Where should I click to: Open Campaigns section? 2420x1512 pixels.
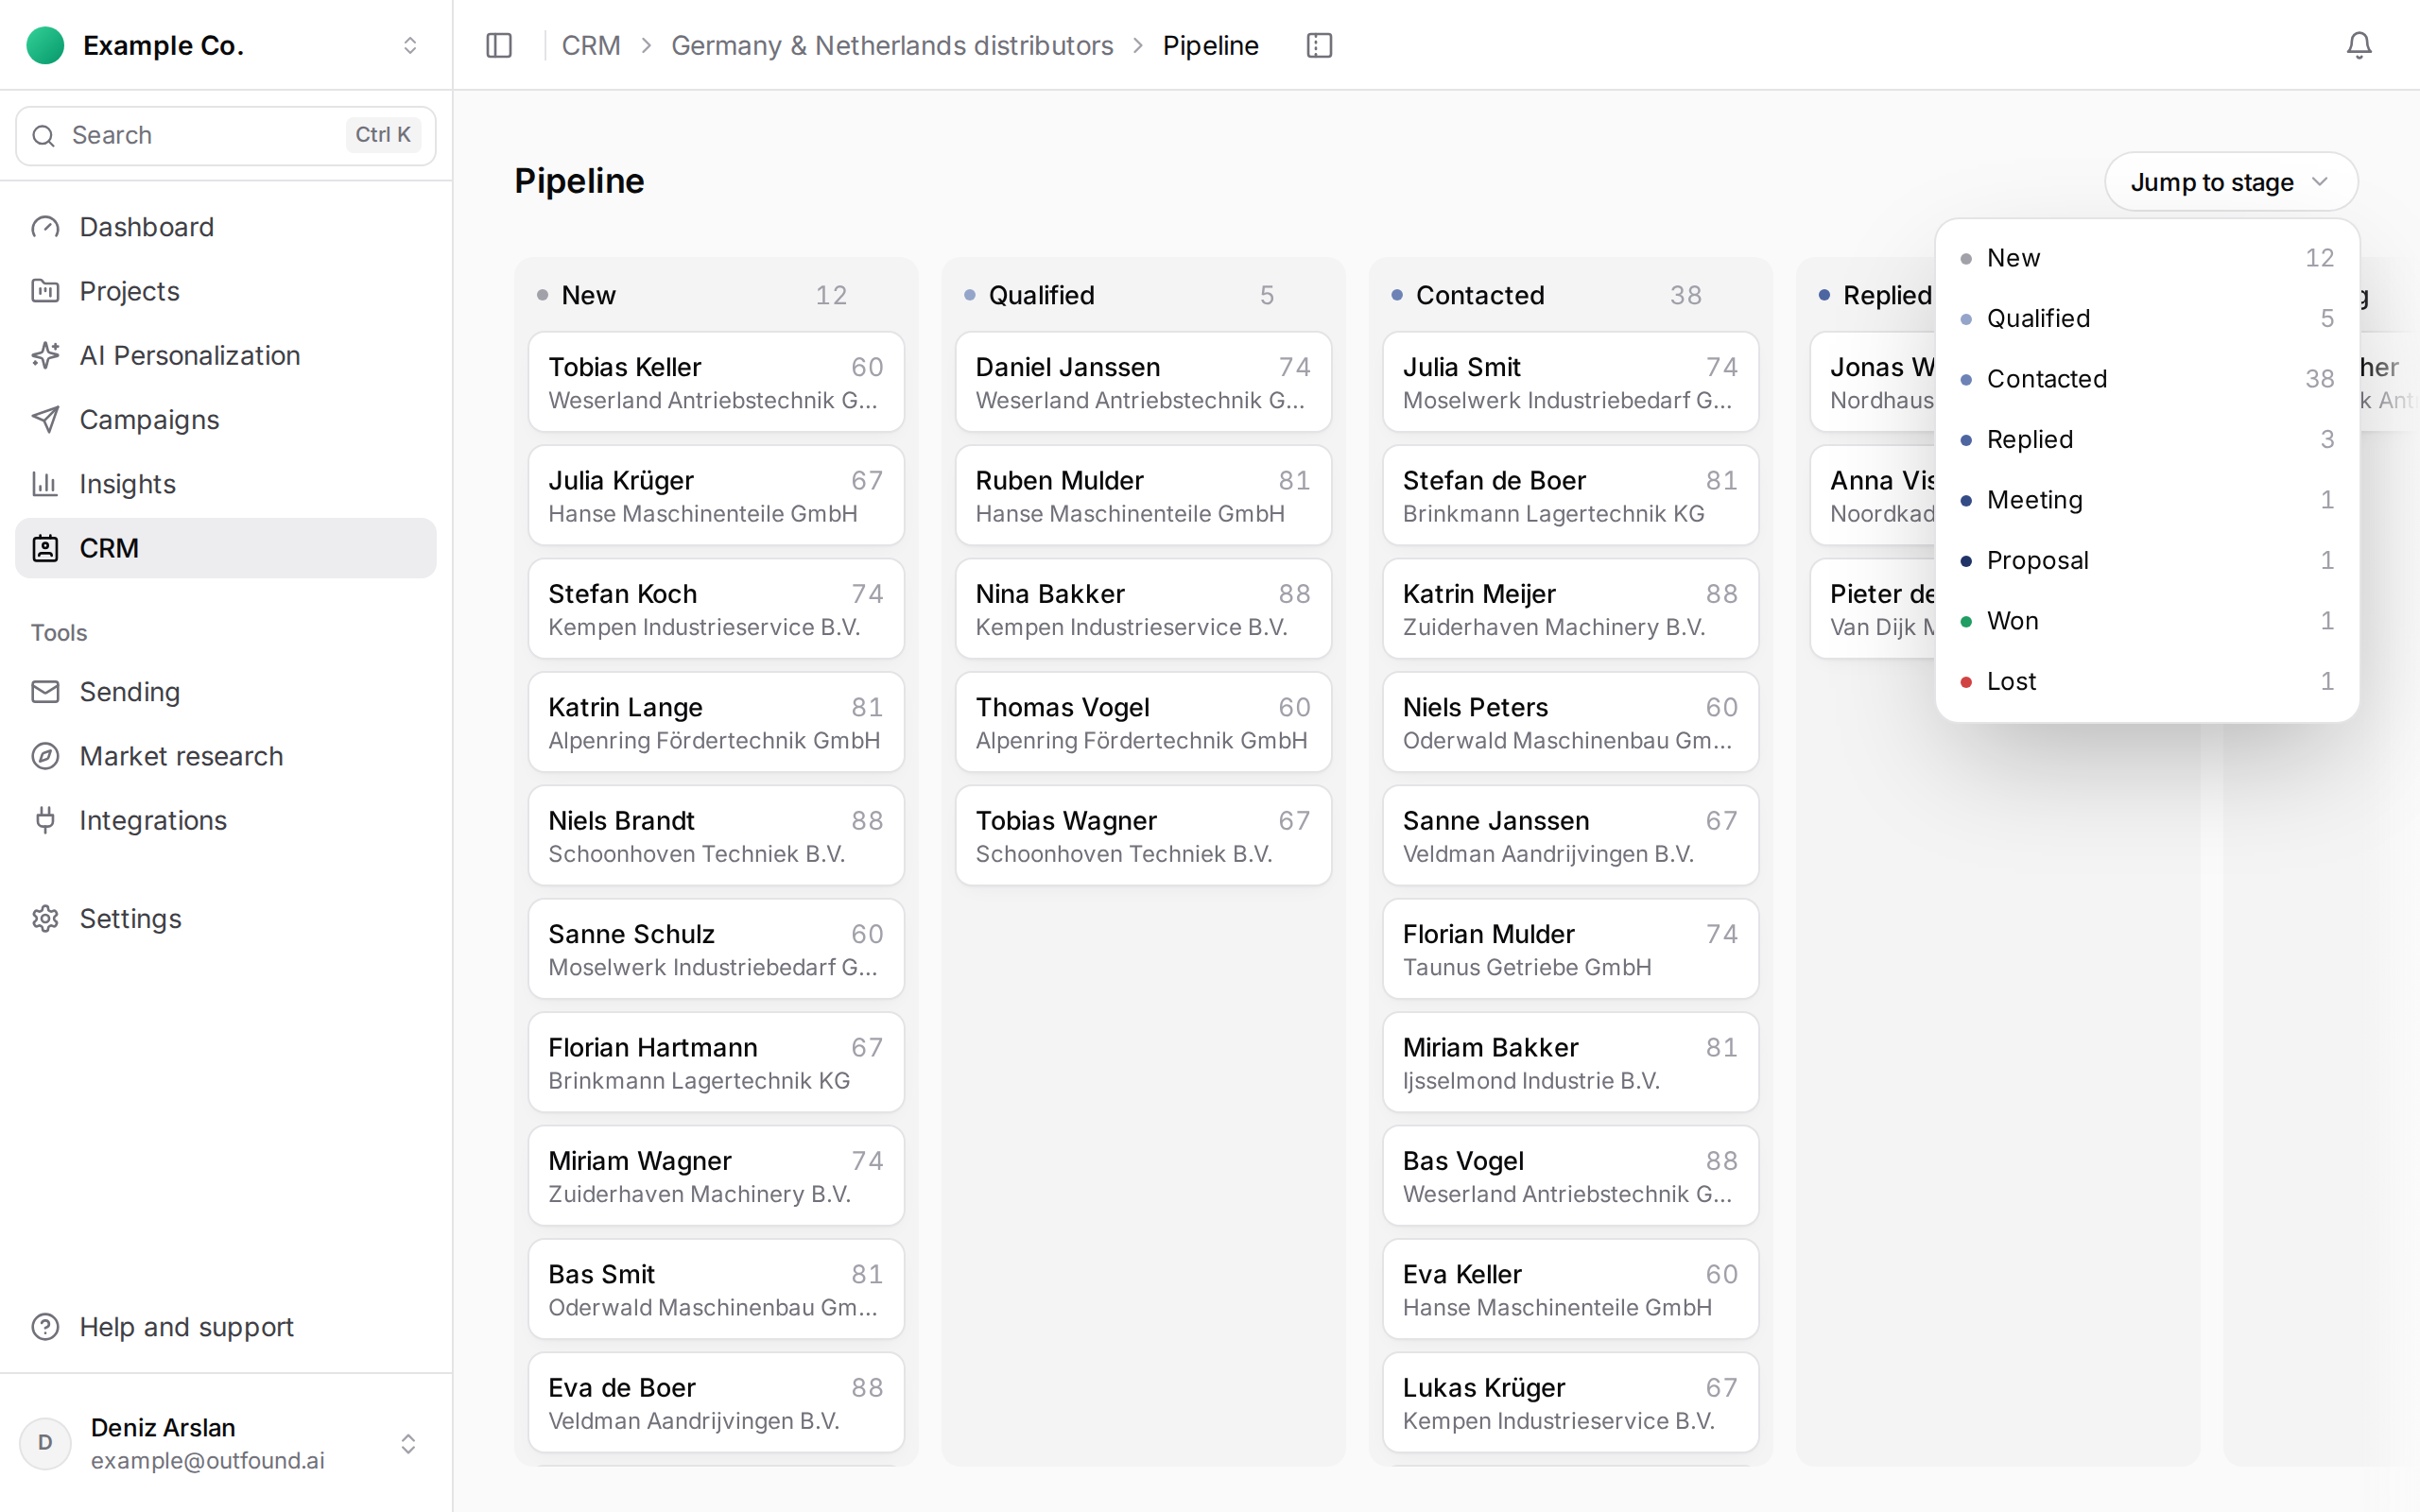pyautogui.click(x=226, y=420)
